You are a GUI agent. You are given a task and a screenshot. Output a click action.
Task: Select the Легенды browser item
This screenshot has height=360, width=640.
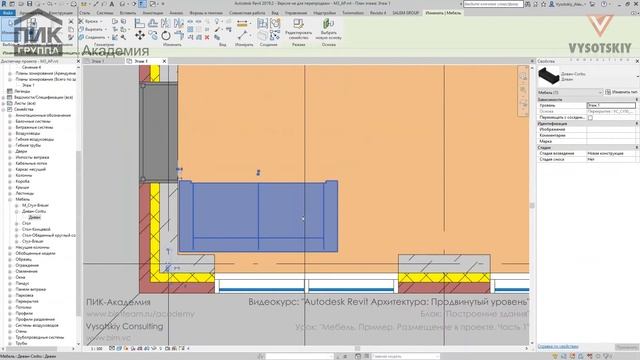coord(22,91)
